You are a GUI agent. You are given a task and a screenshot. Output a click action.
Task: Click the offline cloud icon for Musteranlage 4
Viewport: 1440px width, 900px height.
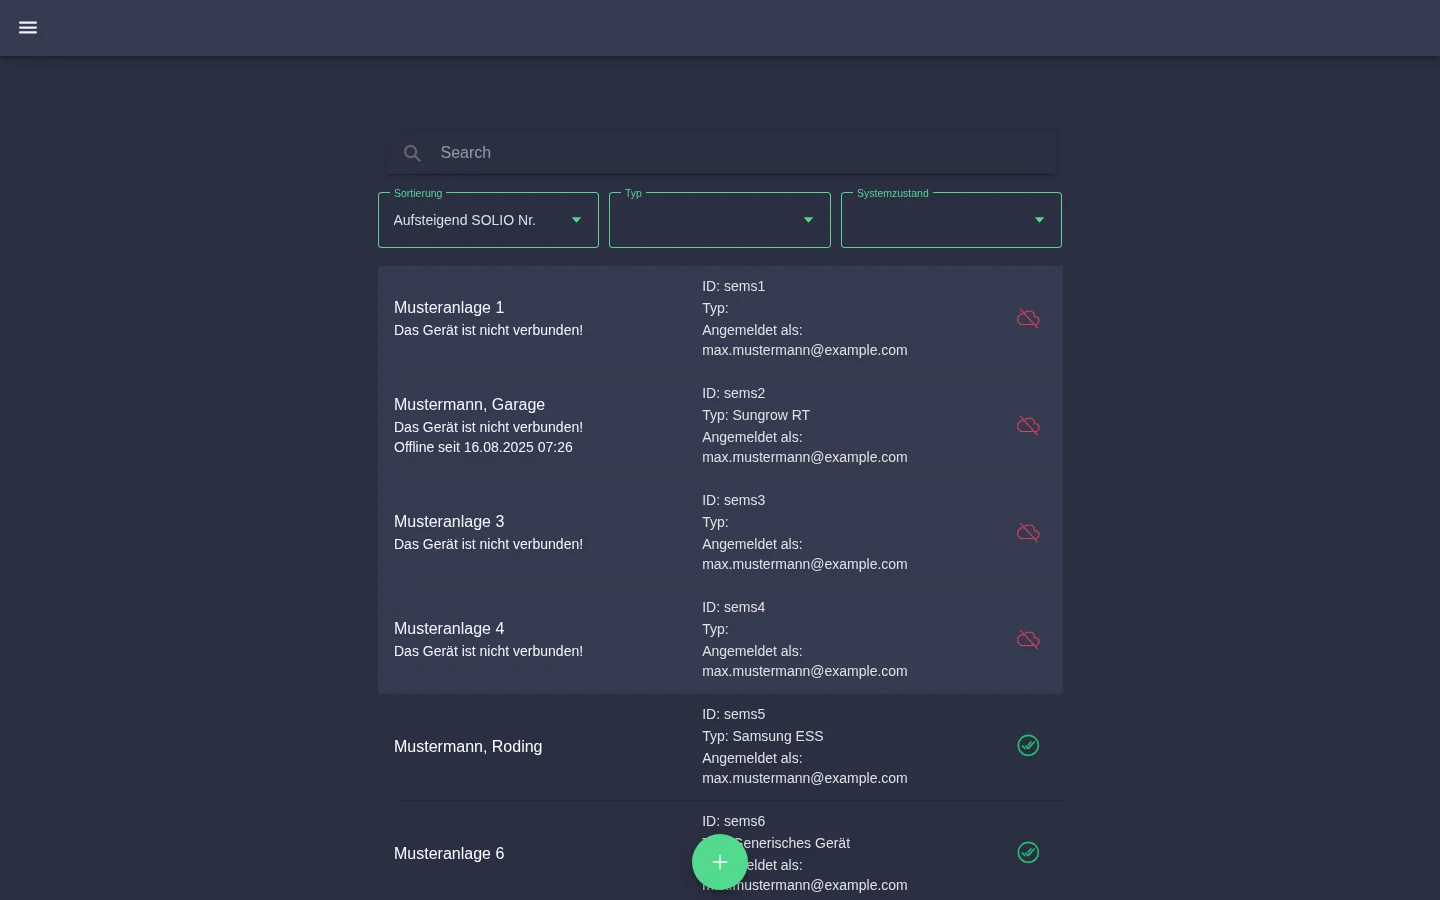point(1028,639)
